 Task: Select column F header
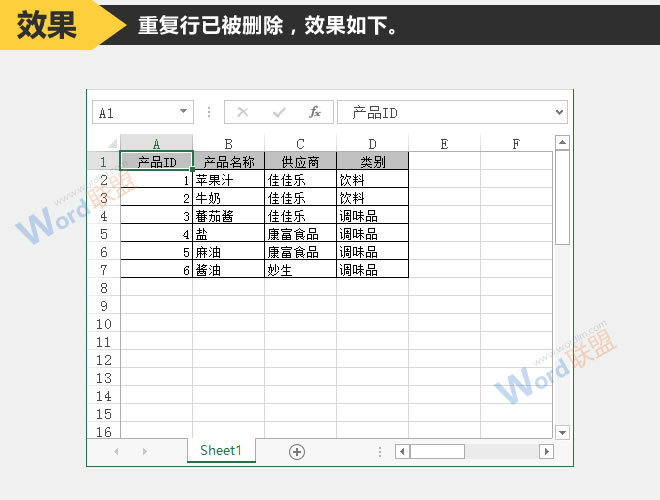coord(516,144)
